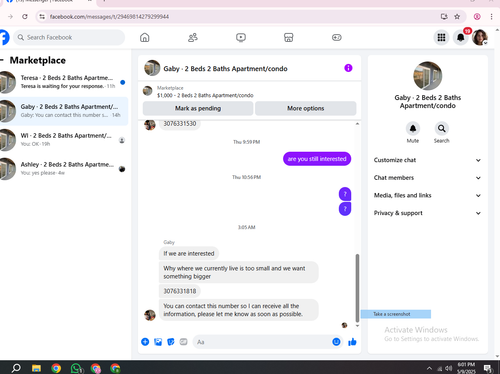Open Gaby conversation in Marketplace list

(x=64, y=111)
